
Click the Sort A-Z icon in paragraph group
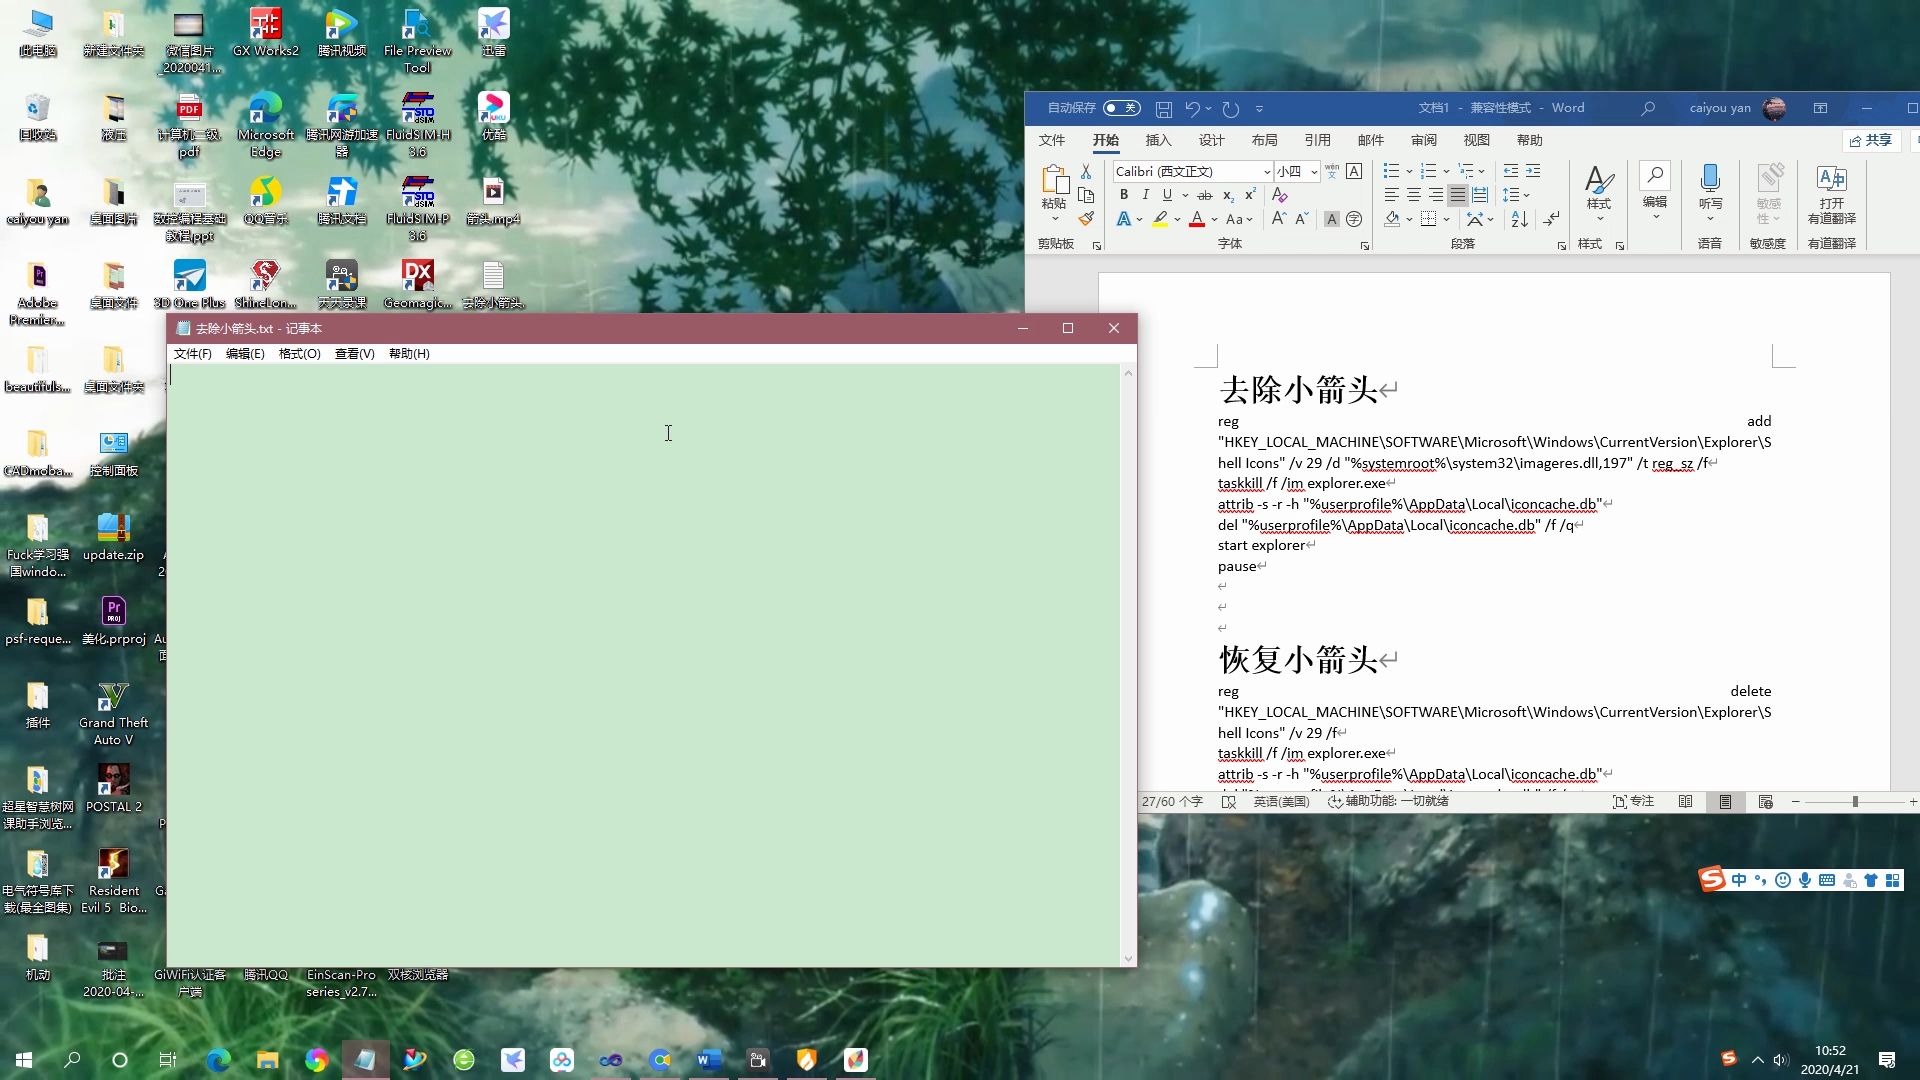tap(1519, 219)
